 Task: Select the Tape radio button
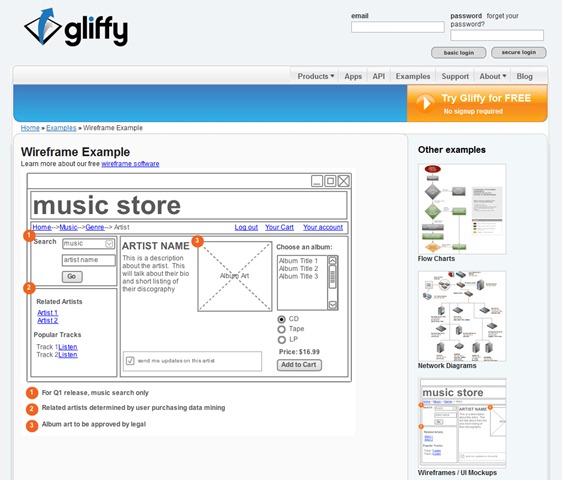(282, 329)
